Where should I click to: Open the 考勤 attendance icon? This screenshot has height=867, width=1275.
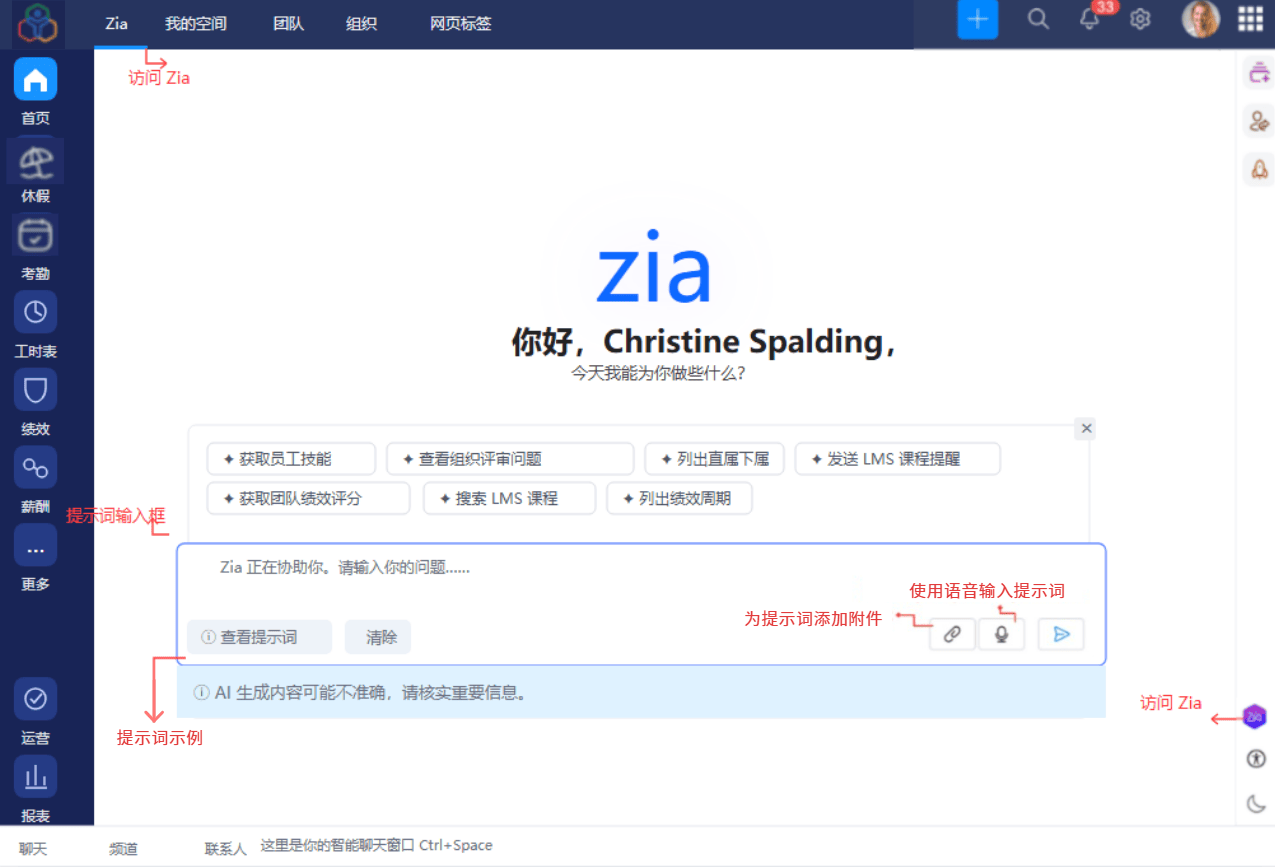35,235
